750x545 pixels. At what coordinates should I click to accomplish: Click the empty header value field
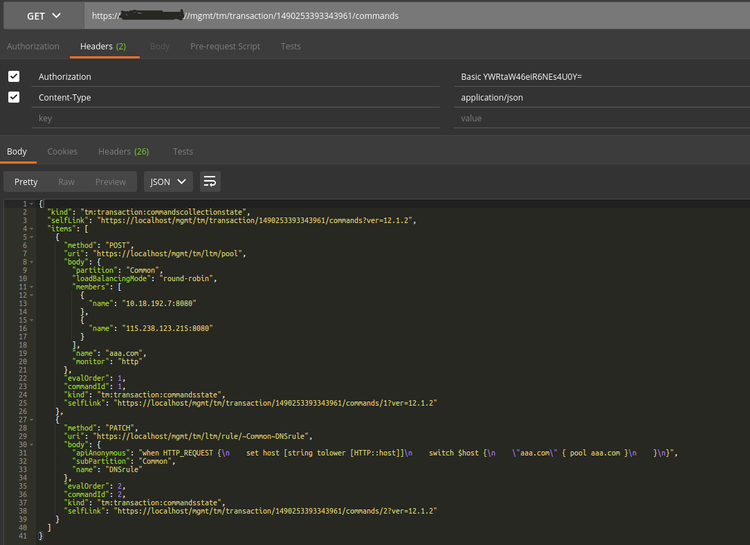(x=600, y=118)
